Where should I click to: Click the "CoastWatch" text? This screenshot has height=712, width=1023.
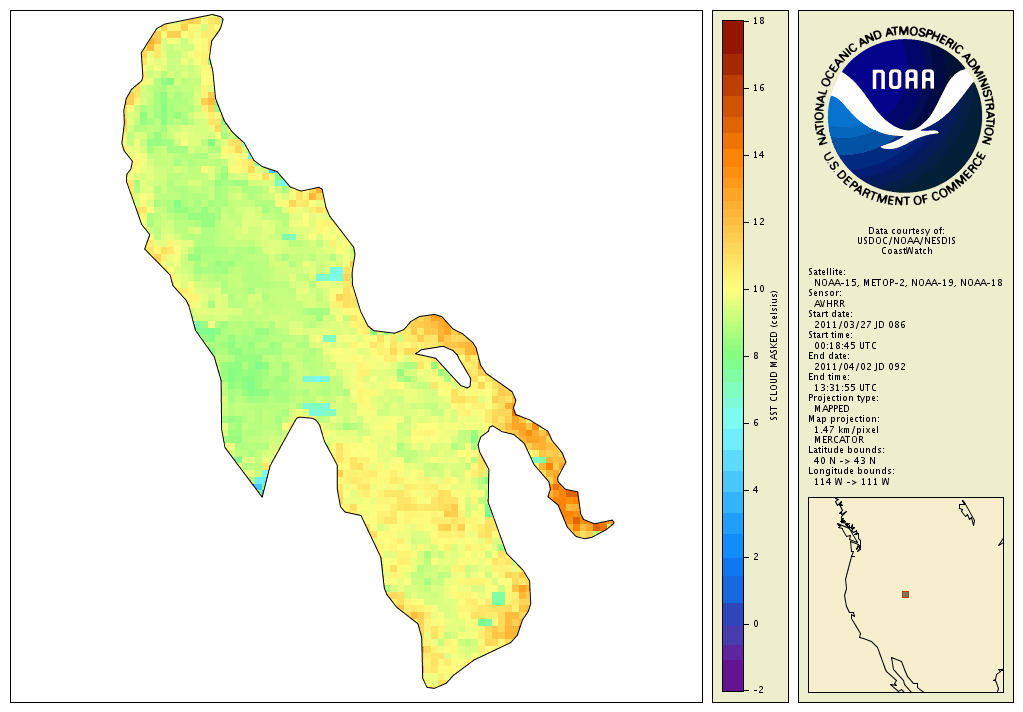pyautogui.click(x=907, y=251)
